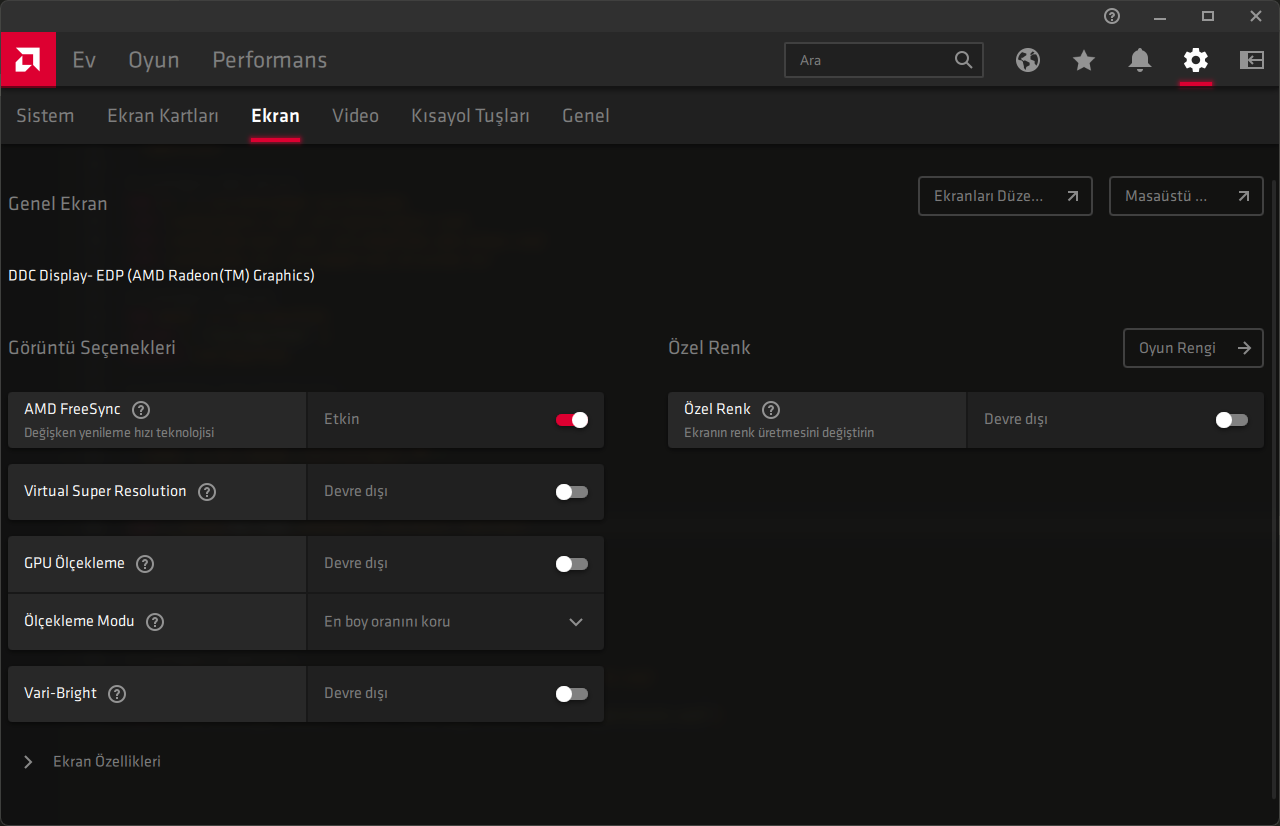The image size is (1280, 826).
Task: Click the search magnifier icon
Action: 963,60
